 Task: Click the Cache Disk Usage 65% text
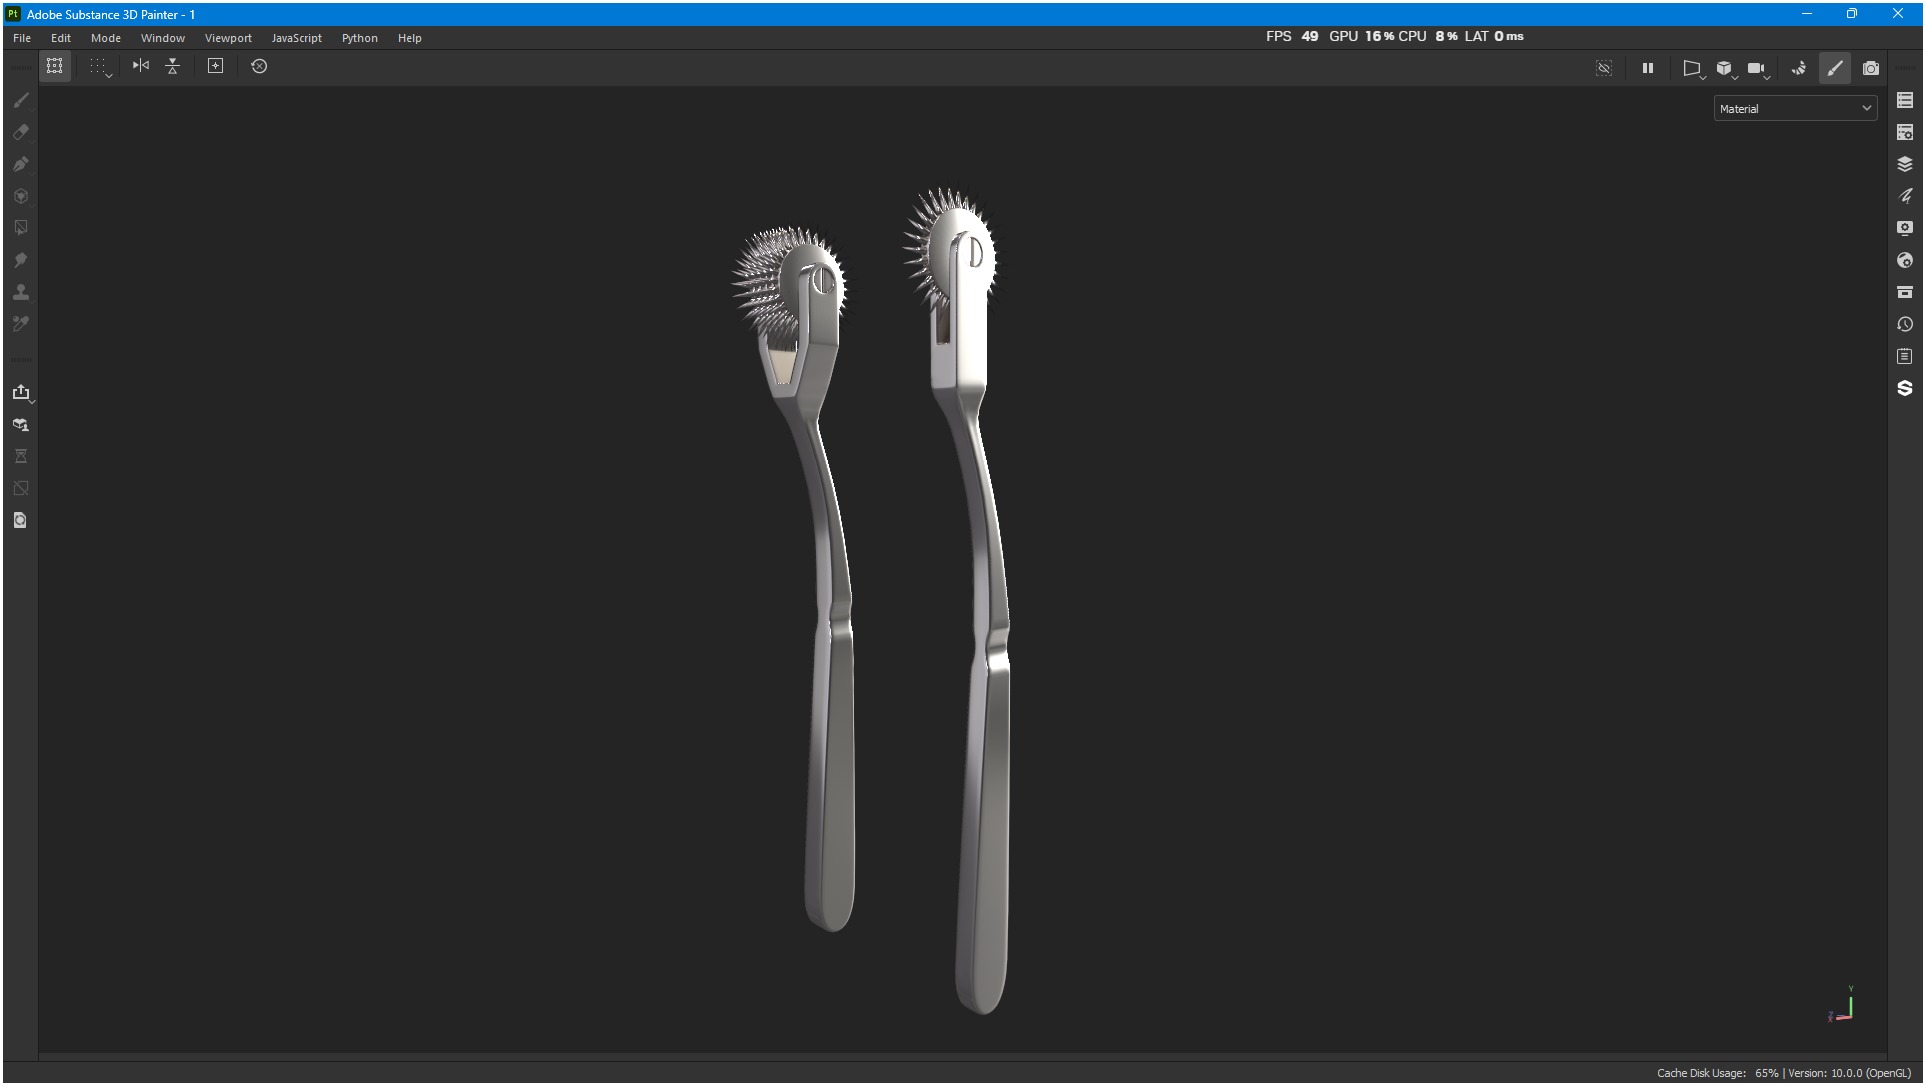click(1717, 1074)
